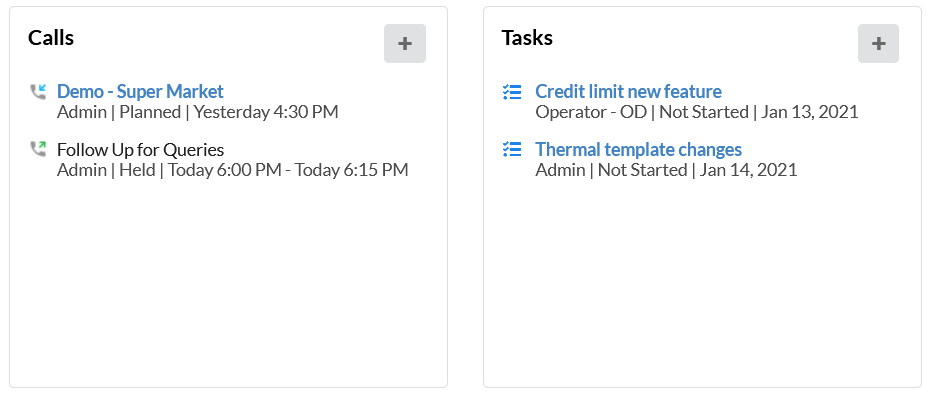The width and height of the screenshot is (933, 399).
Task: Click the Planned status of Demo call
Action: tap(150, 112)
